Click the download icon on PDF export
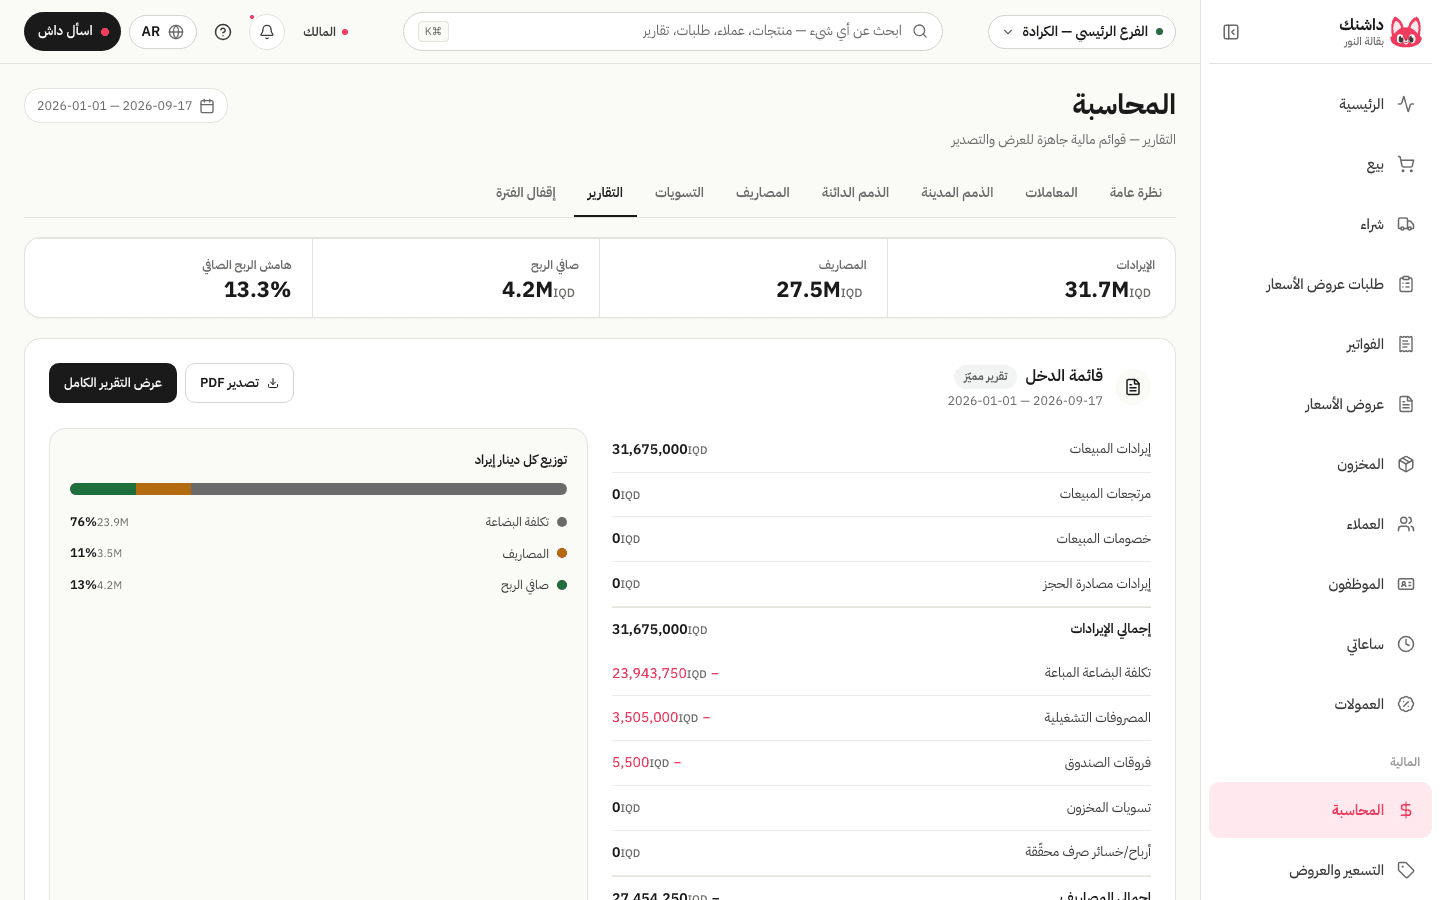Screen dimensions: 1440x900 point(273,383)
